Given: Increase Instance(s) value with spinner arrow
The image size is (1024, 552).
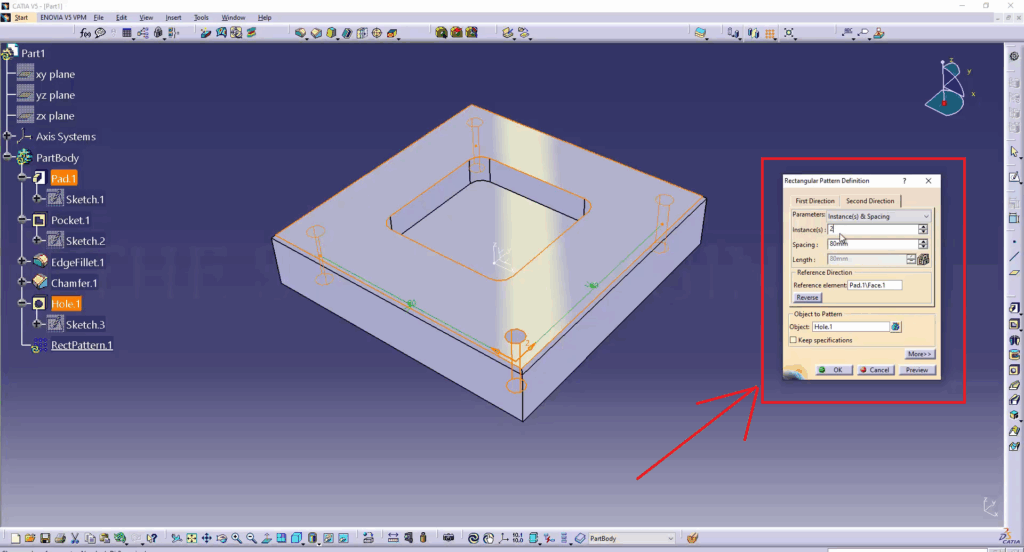Looking at the screenshot, I should point(922,227).
